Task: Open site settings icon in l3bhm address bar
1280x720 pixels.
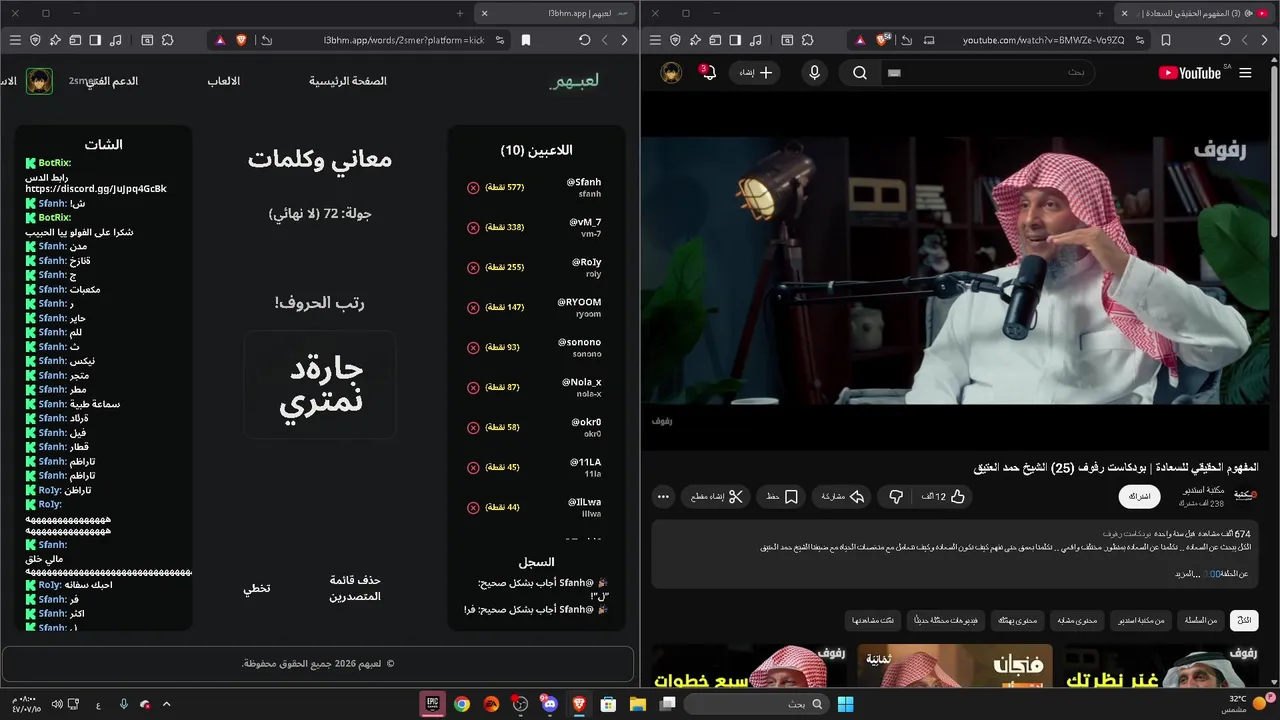Action: 500,40
